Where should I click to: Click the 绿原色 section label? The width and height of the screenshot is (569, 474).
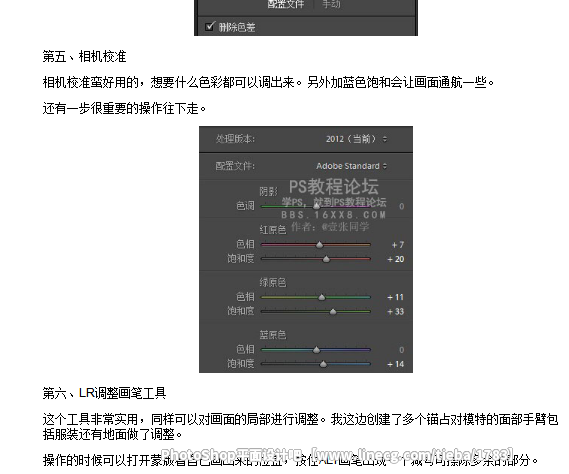(x=273, y=282)
